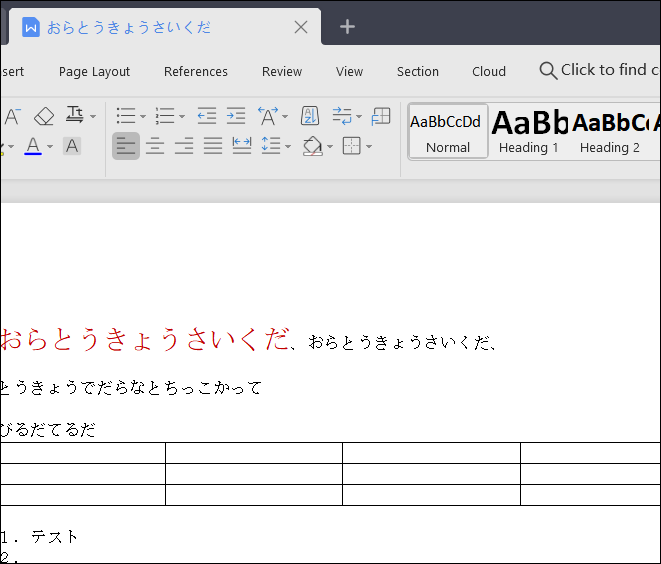Image resolution: width=661 pixels, height=564 pixels.
Task: Click the Asian layout character scaling icon
Action: click(268, 116)
